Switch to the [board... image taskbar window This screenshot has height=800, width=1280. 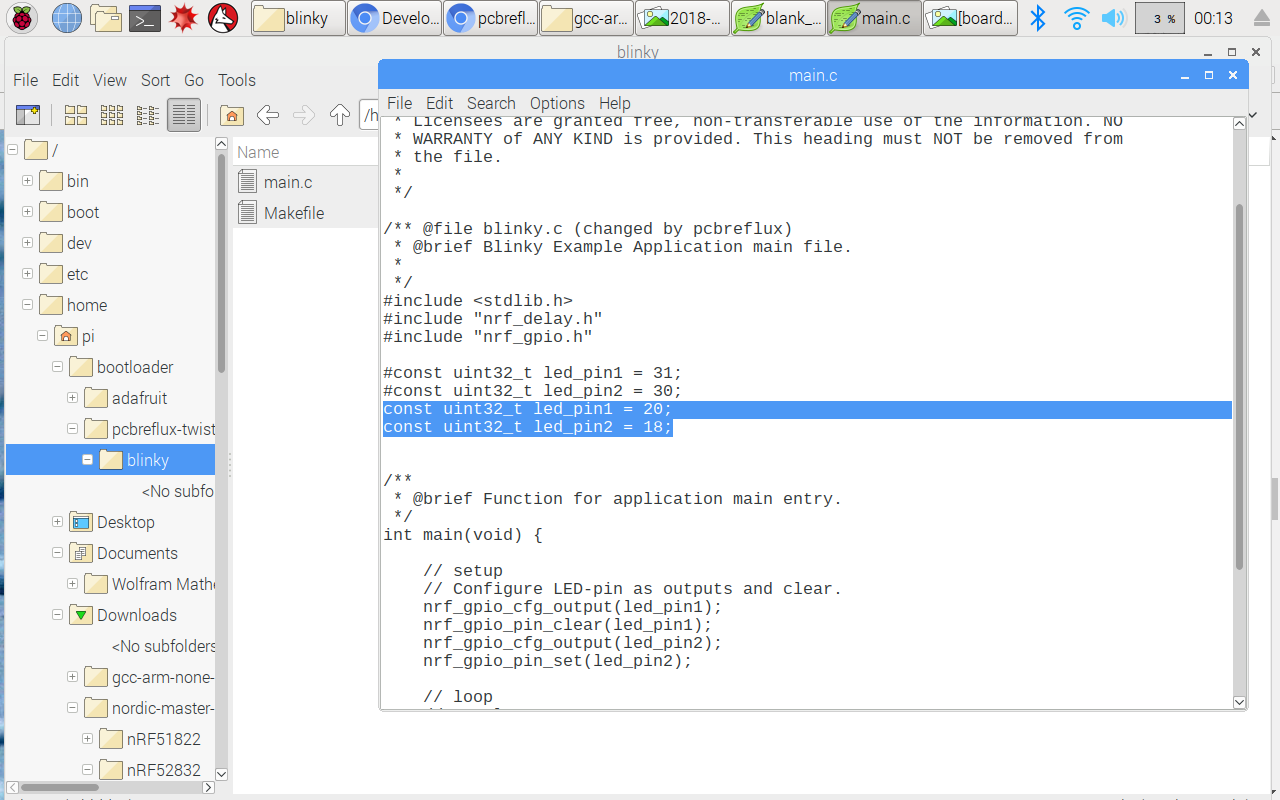pyautogui.click(x=970, y=18)
